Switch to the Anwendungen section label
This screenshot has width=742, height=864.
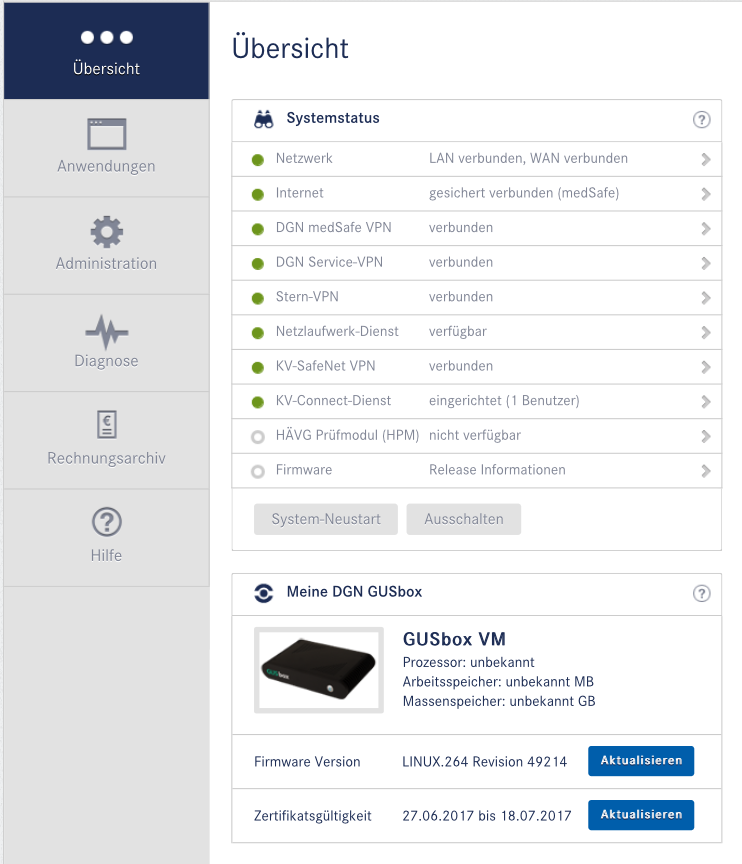[106, 166]
